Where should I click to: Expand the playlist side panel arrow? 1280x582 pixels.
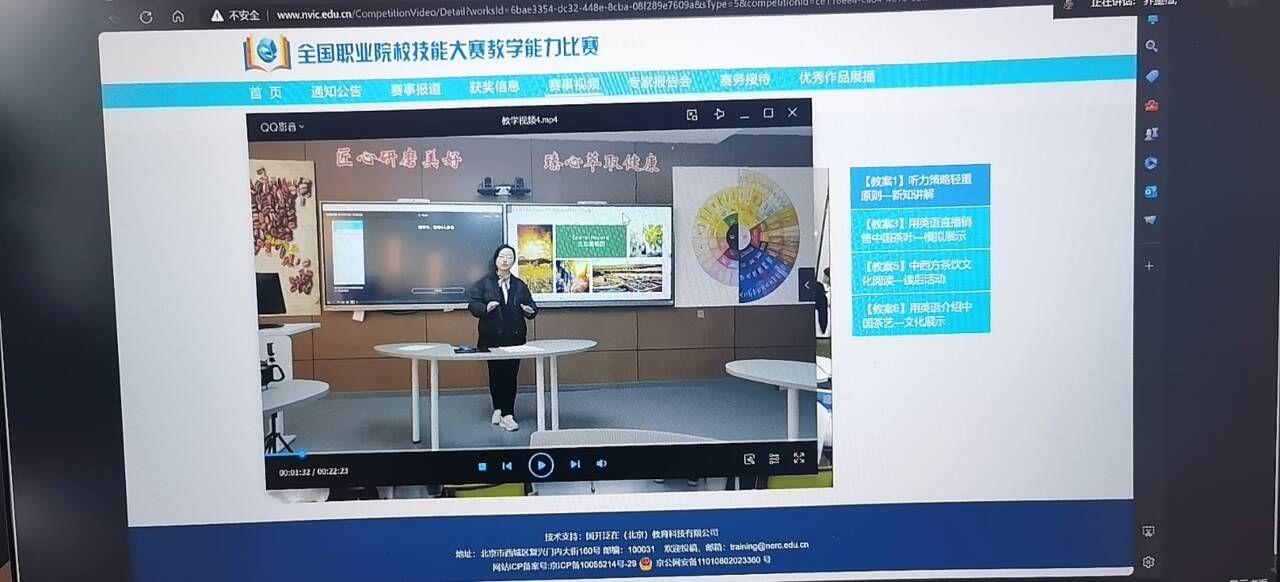click(x=807, y=285)
